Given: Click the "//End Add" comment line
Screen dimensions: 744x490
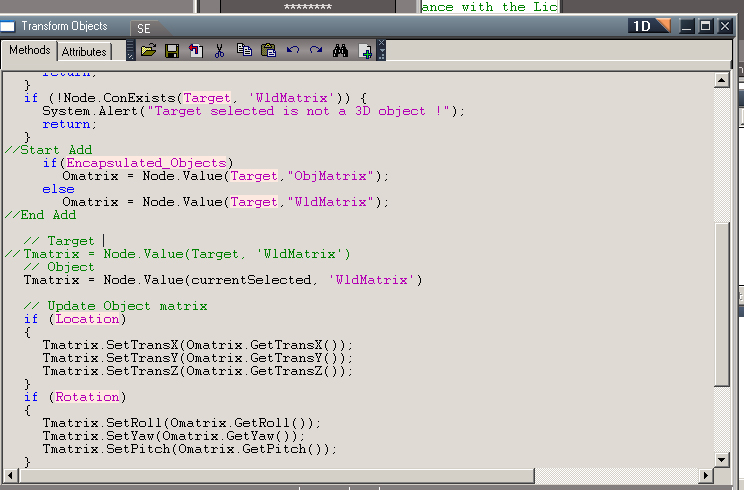Looking at the screenshot, I should coord(40,215).
